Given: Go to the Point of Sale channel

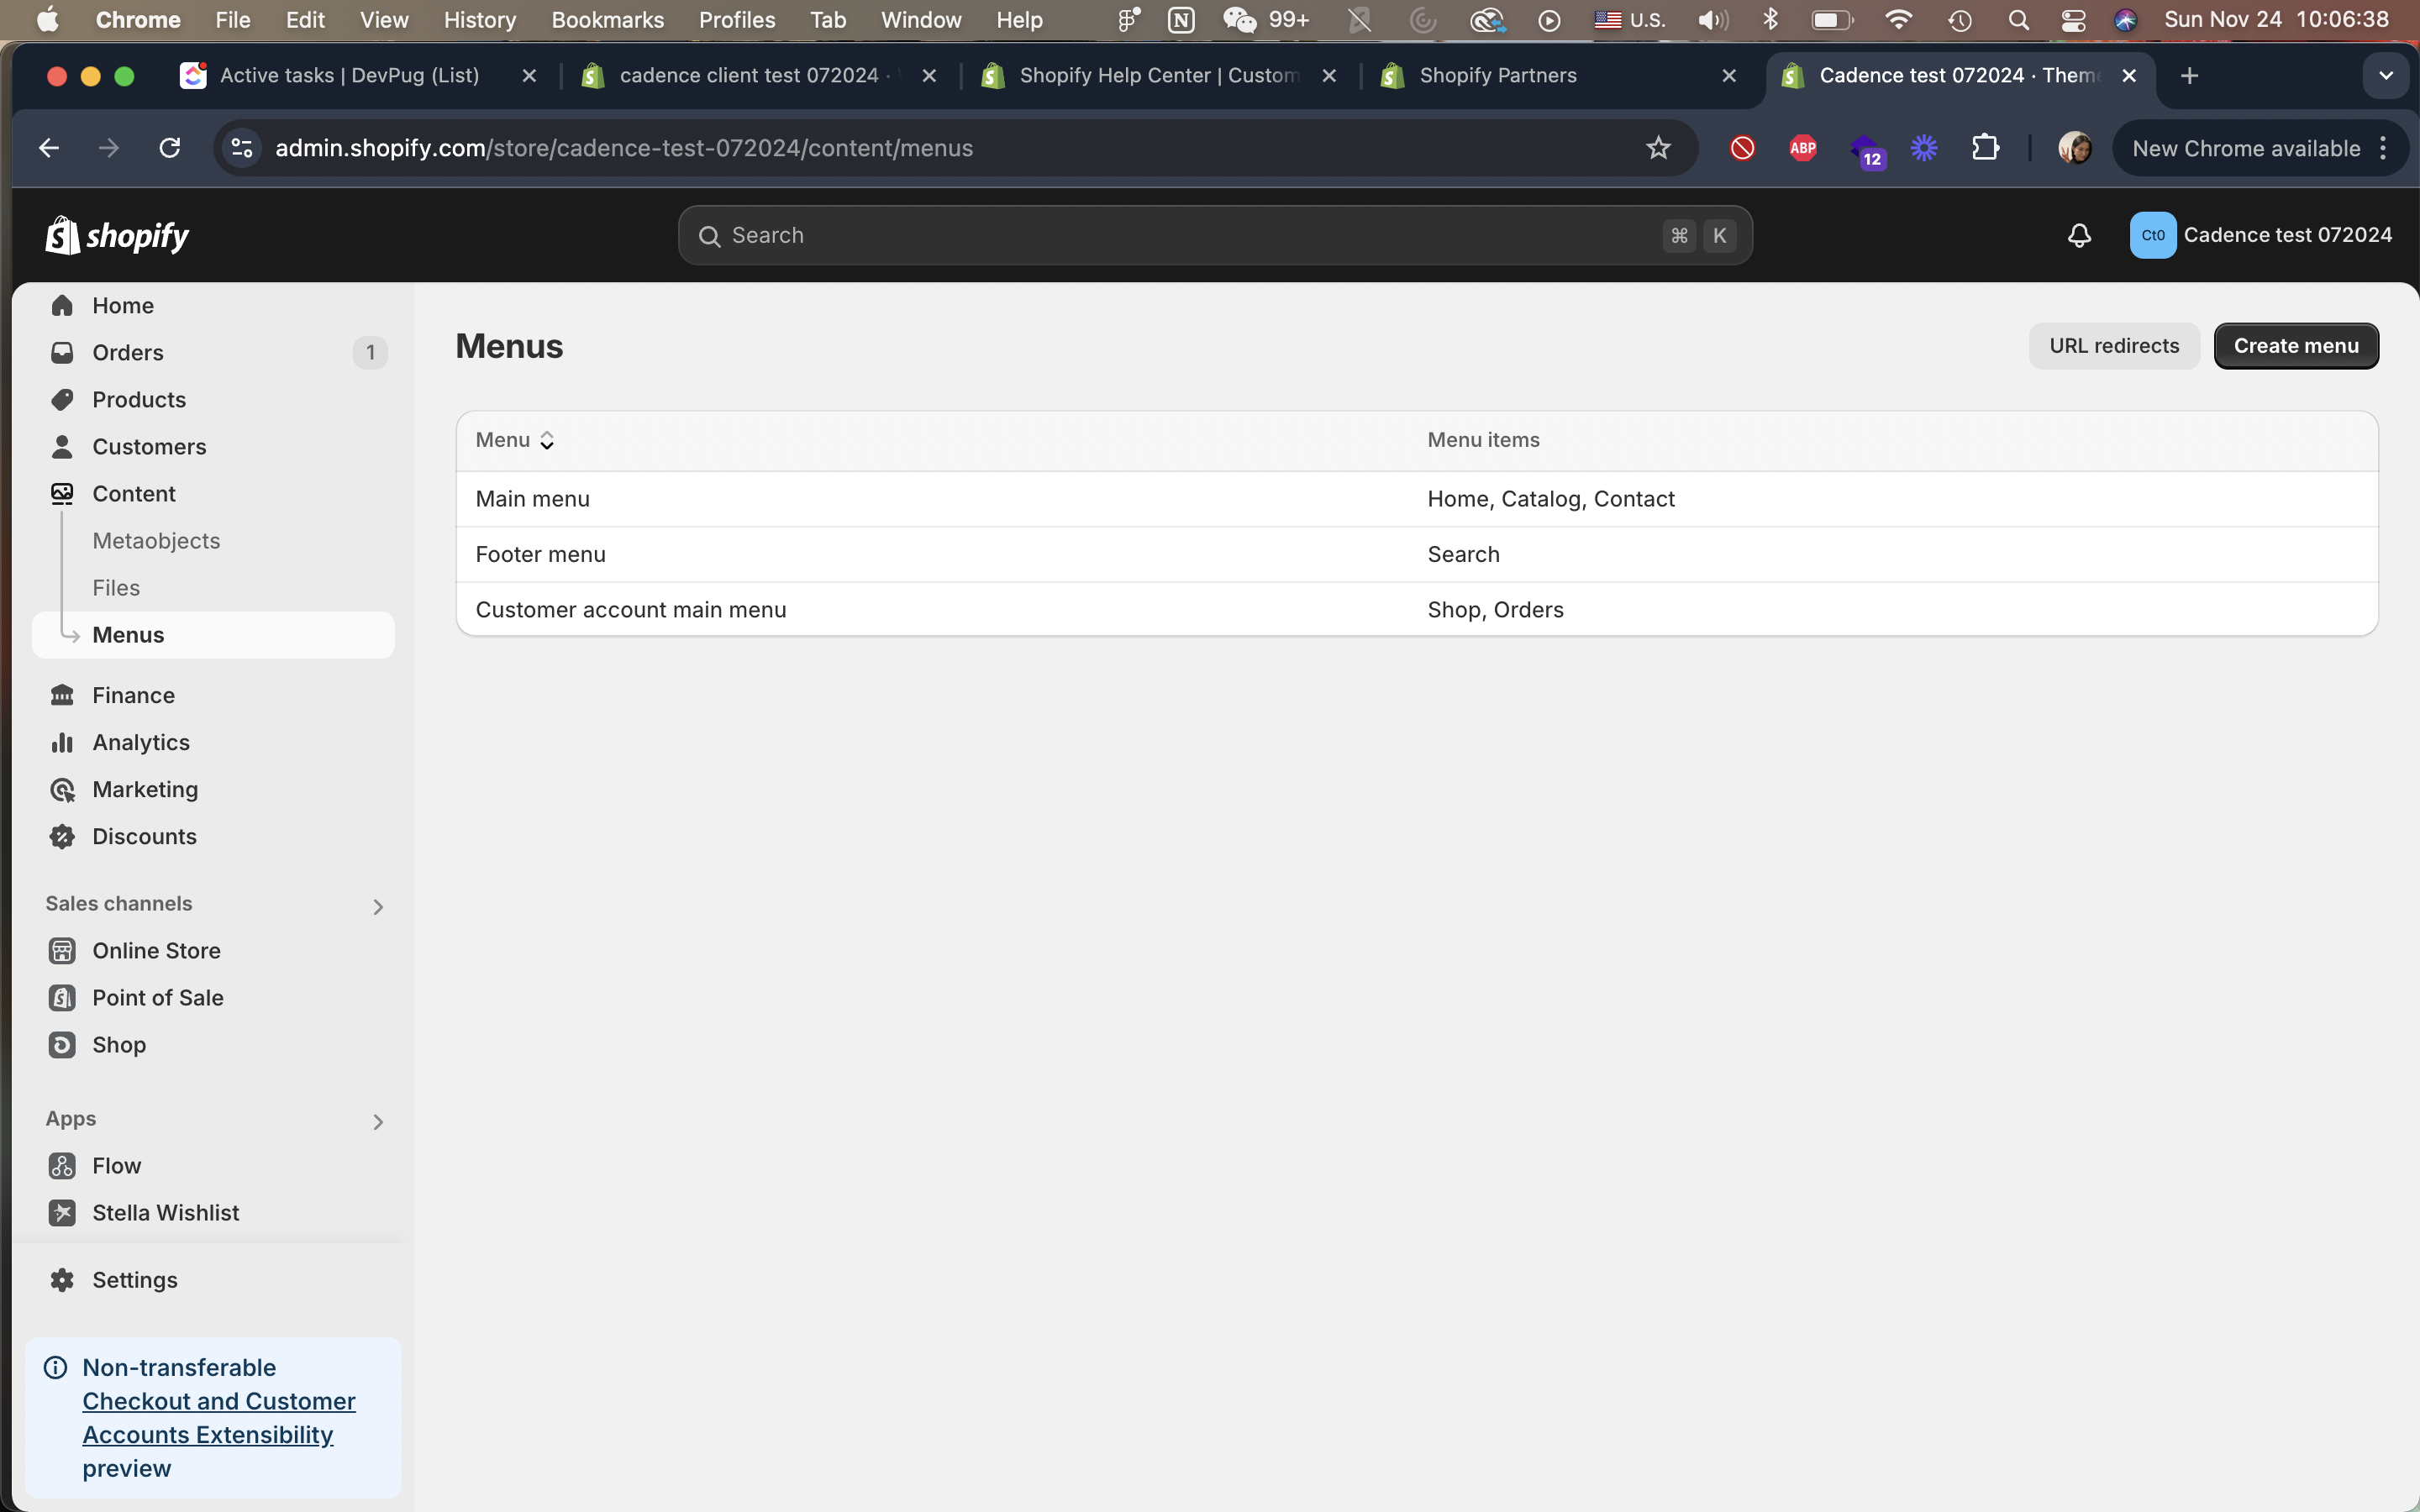Looking at the screenshot, I should click(x=157, y=997).
